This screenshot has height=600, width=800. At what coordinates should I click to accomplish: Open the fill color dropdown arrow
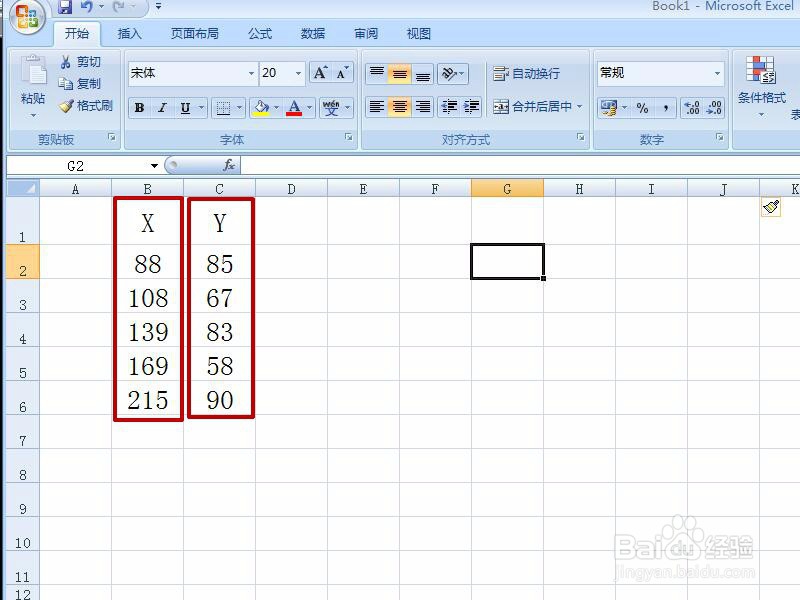276,107
